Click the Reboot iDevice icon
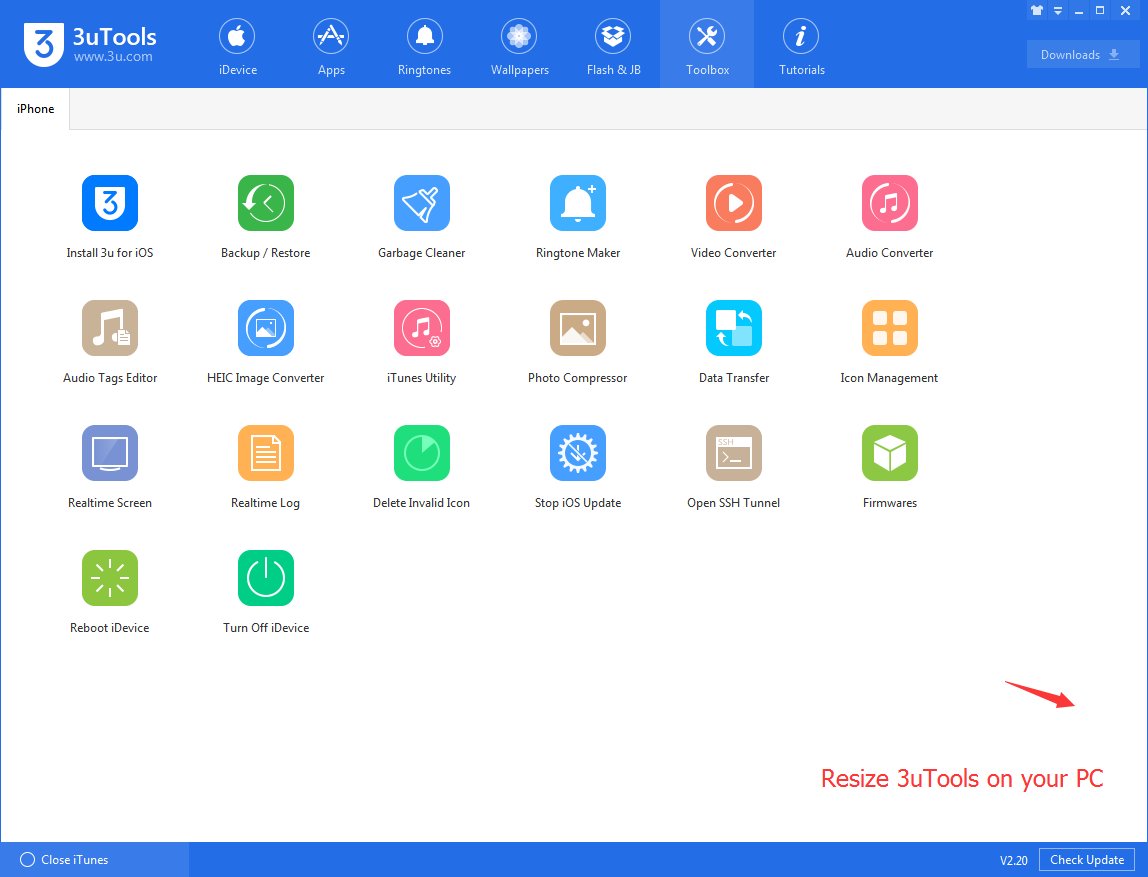Image resolution: width=1148 pixels, height=877 pixels. (110, 578)
